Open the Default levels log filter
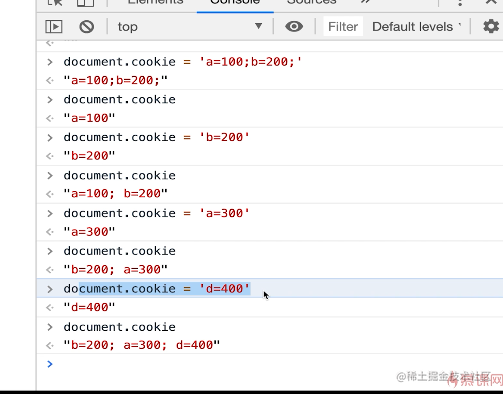This screenshot has height=394, width=503. tap(417, 27)
